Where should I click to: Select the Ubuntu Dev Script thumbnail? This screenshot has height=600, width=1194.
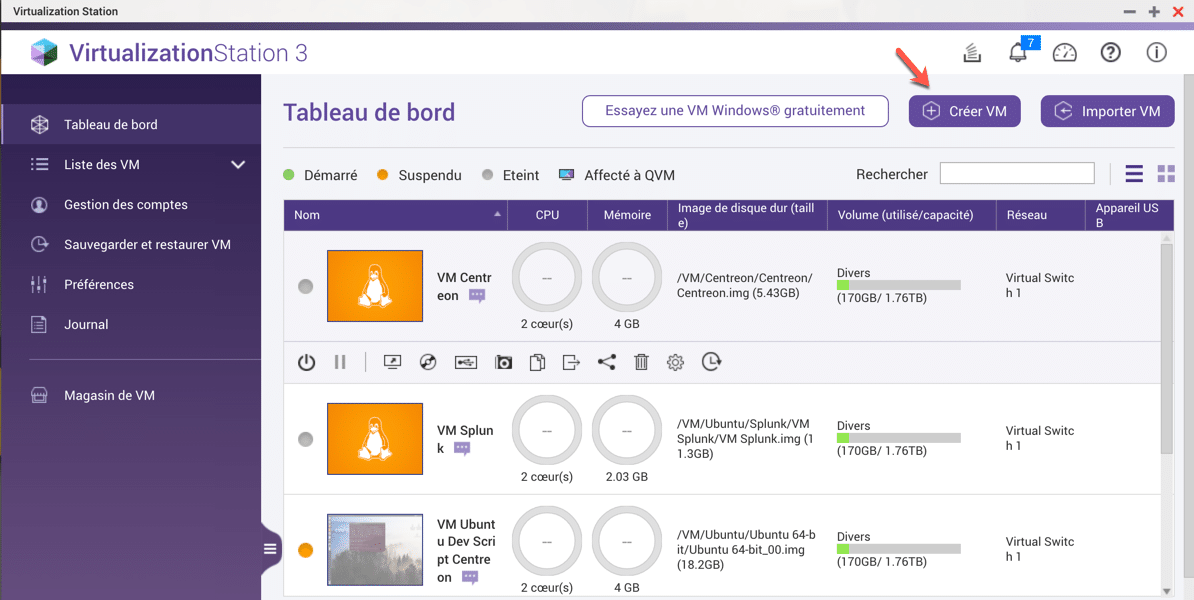(375, 550)
